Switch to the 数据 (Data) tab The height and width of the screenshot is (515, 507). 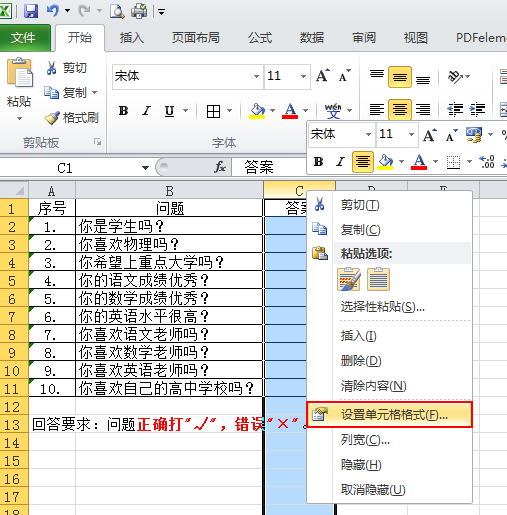(x=312, y=38)
